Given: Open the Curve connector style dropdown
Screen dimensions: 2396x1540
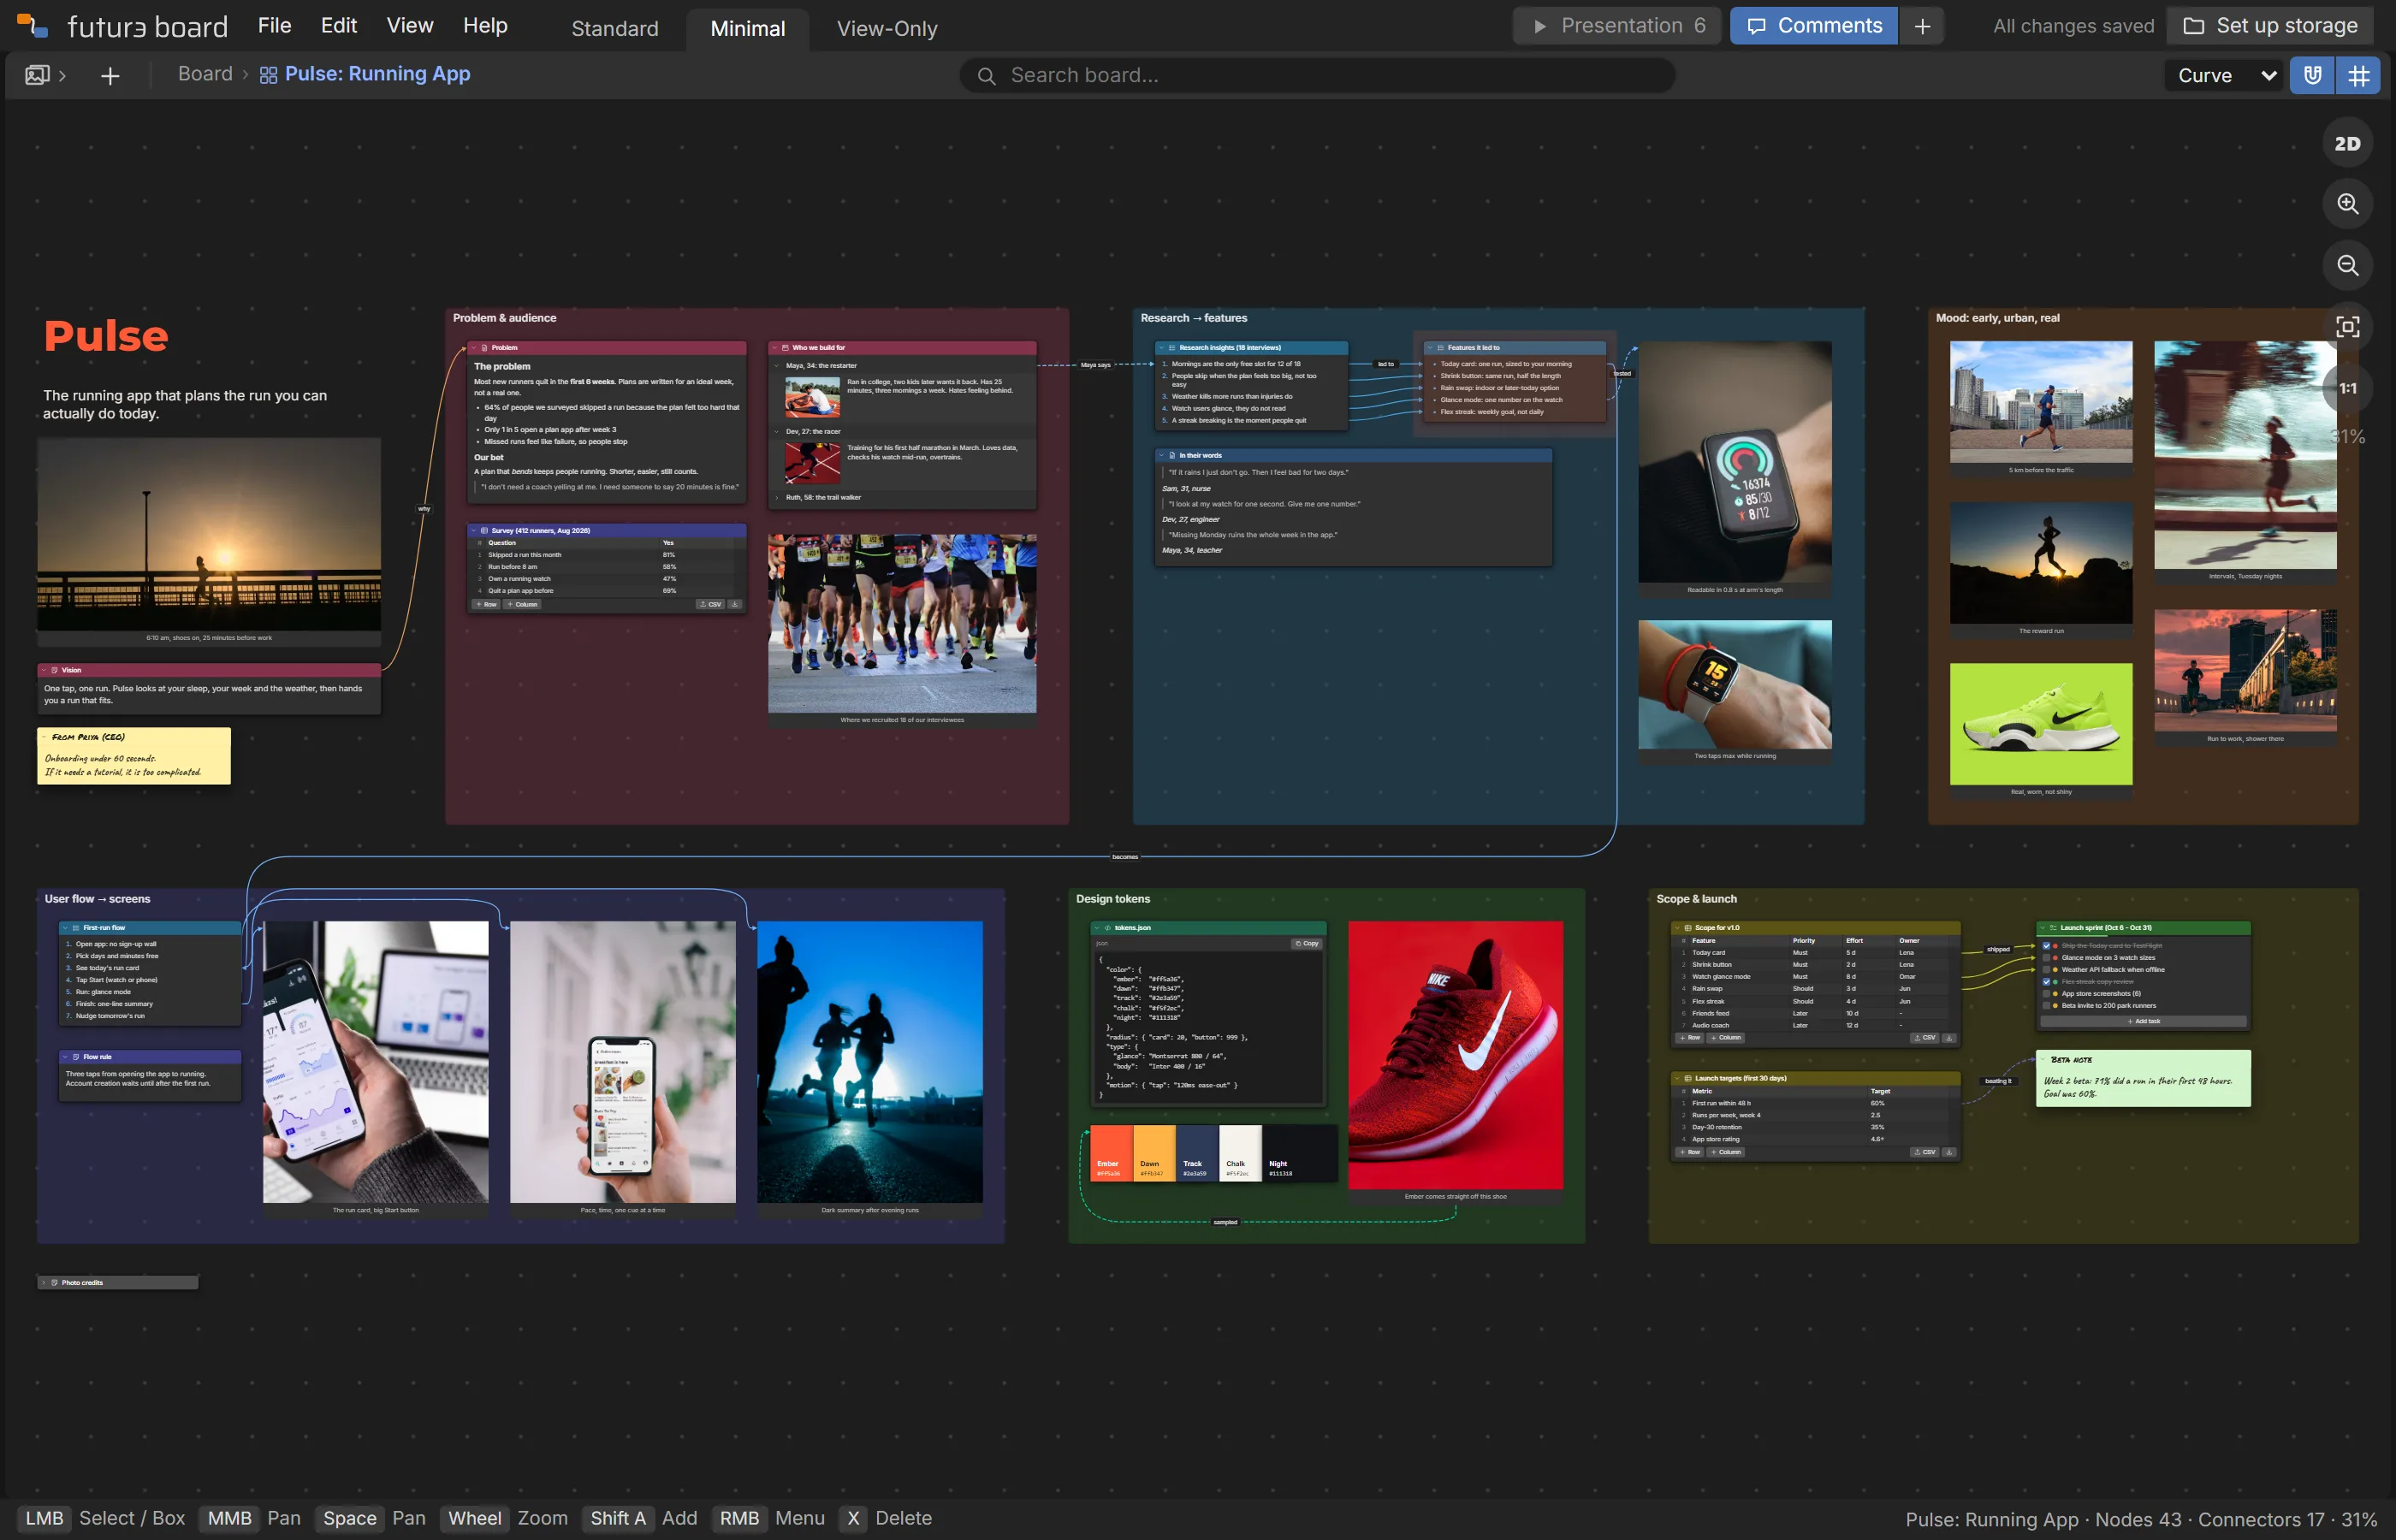Looking at the screenshot, I should (2226, 75).
